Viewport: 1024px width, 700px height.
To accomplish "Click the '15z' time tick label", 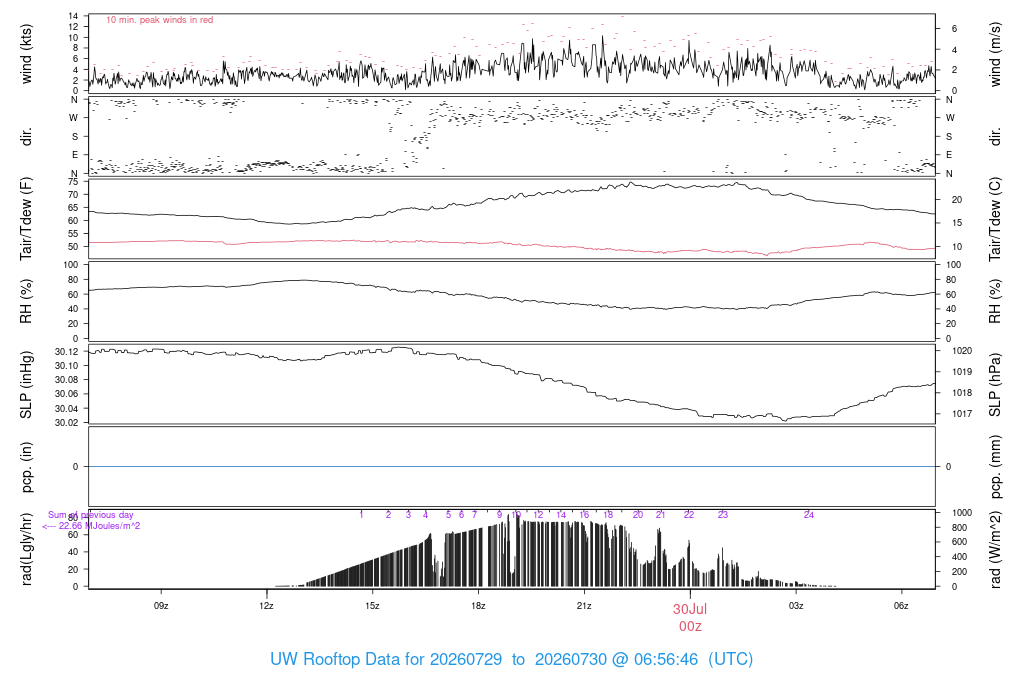I will 372,606.
